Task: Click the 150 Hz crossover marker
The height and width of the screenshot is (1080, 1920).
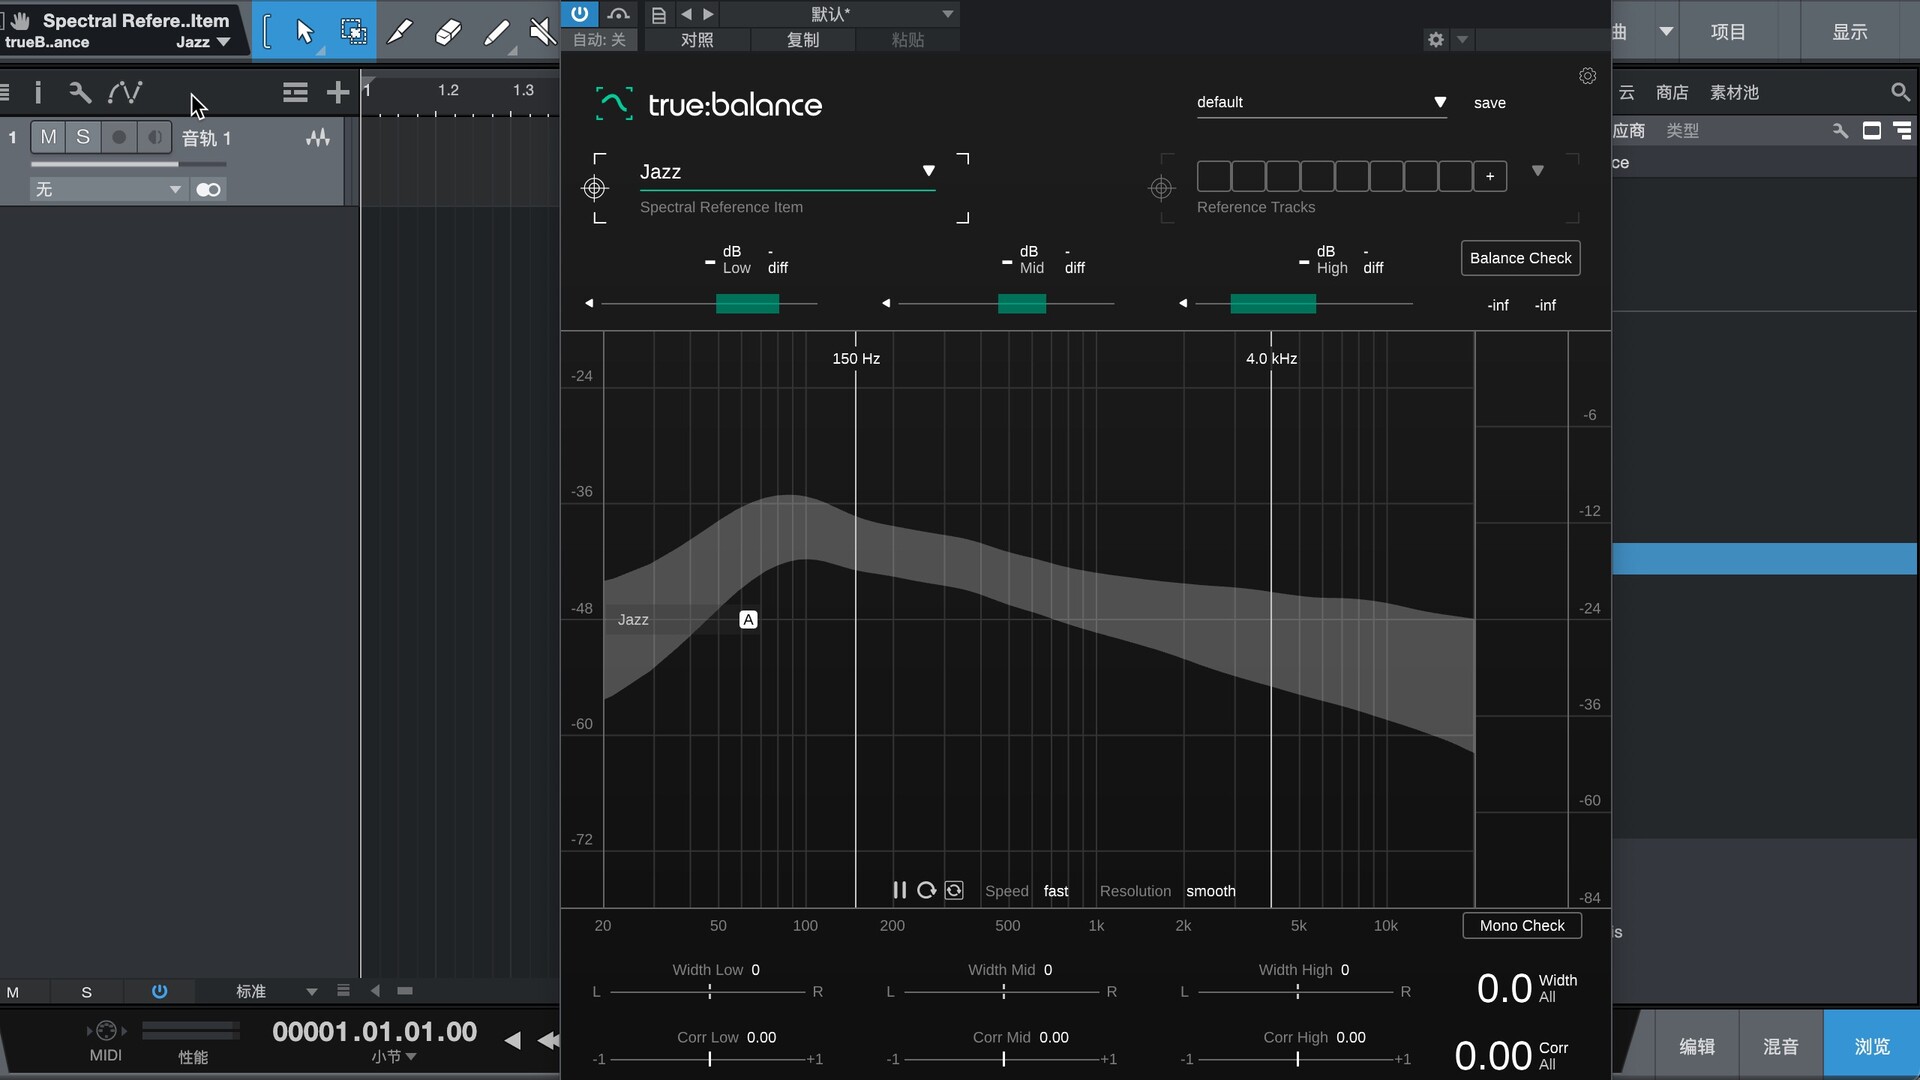Action: pyautogui.click(x=856, y=359)
